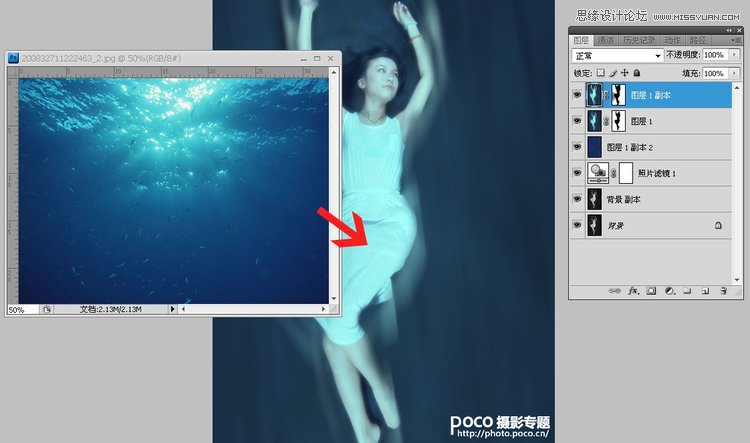Click vertical scroll up arrow in document window
This screenshot has width=750, height=443.
coord(334,72)
